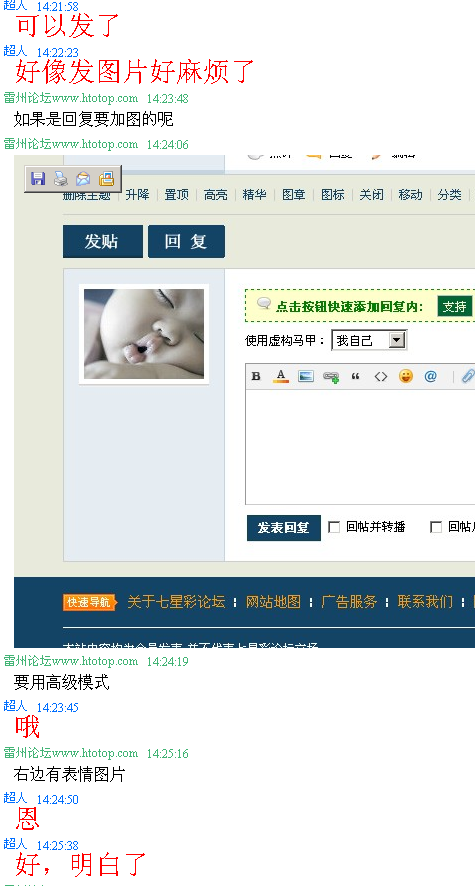Click the print image icon
Image resolution: width=475 pixels, height=886 pixels.
pos(60,179)
